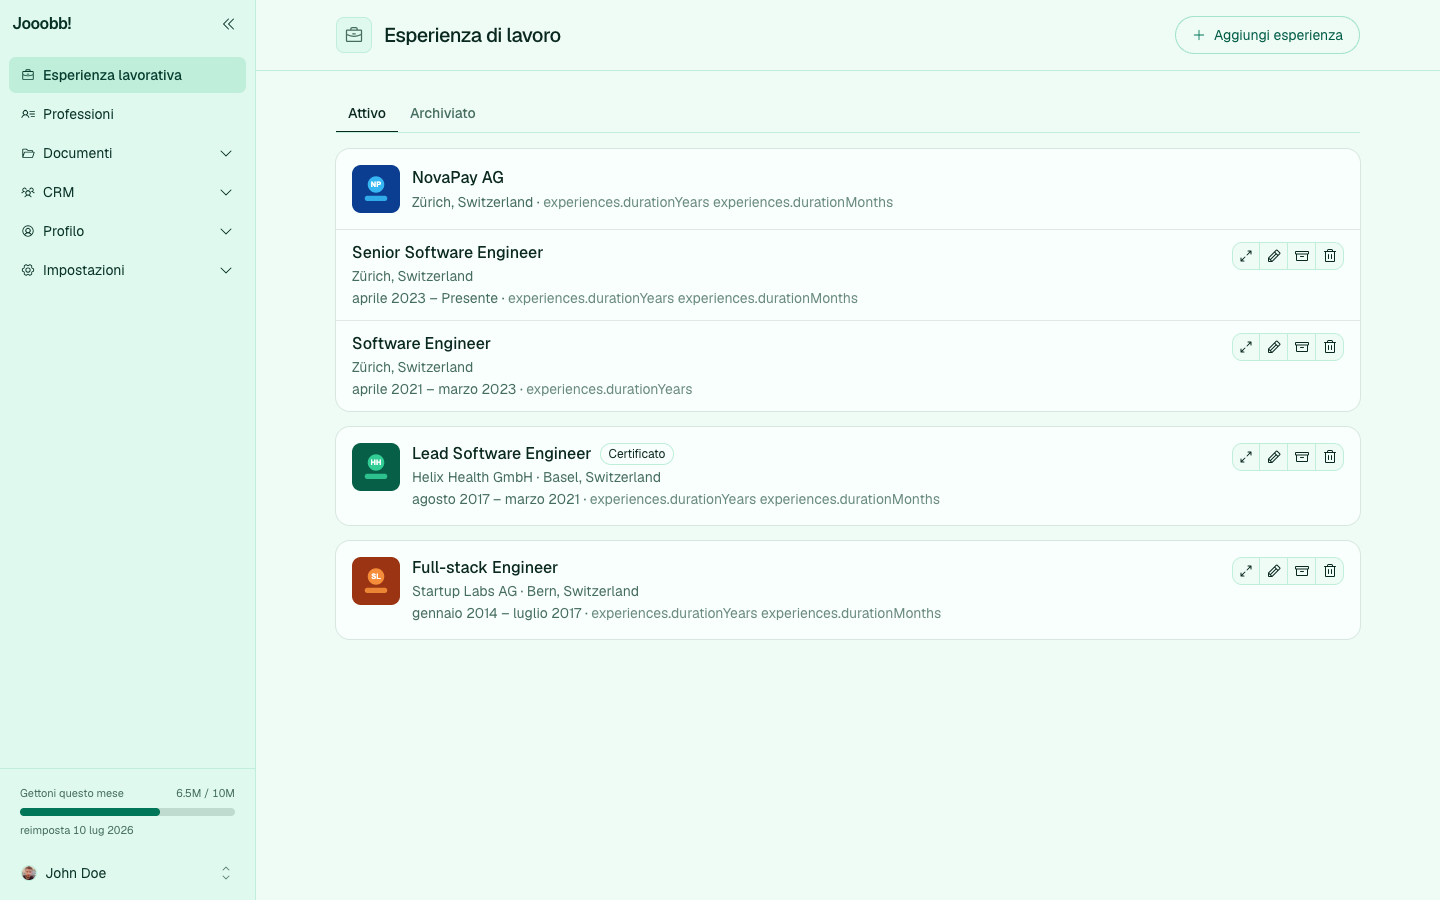Click the NovaPay AG company logo
Viewport: 1440px width, 900px height.
coord(376,189)
